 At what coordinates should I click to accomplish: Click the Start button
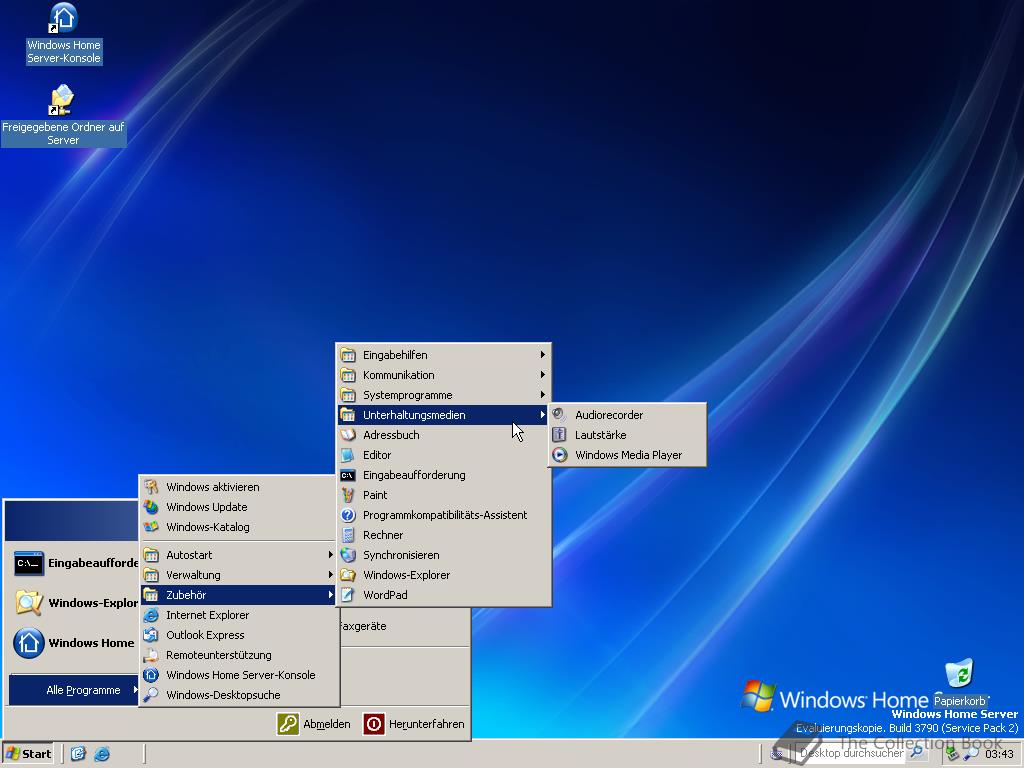28,754
